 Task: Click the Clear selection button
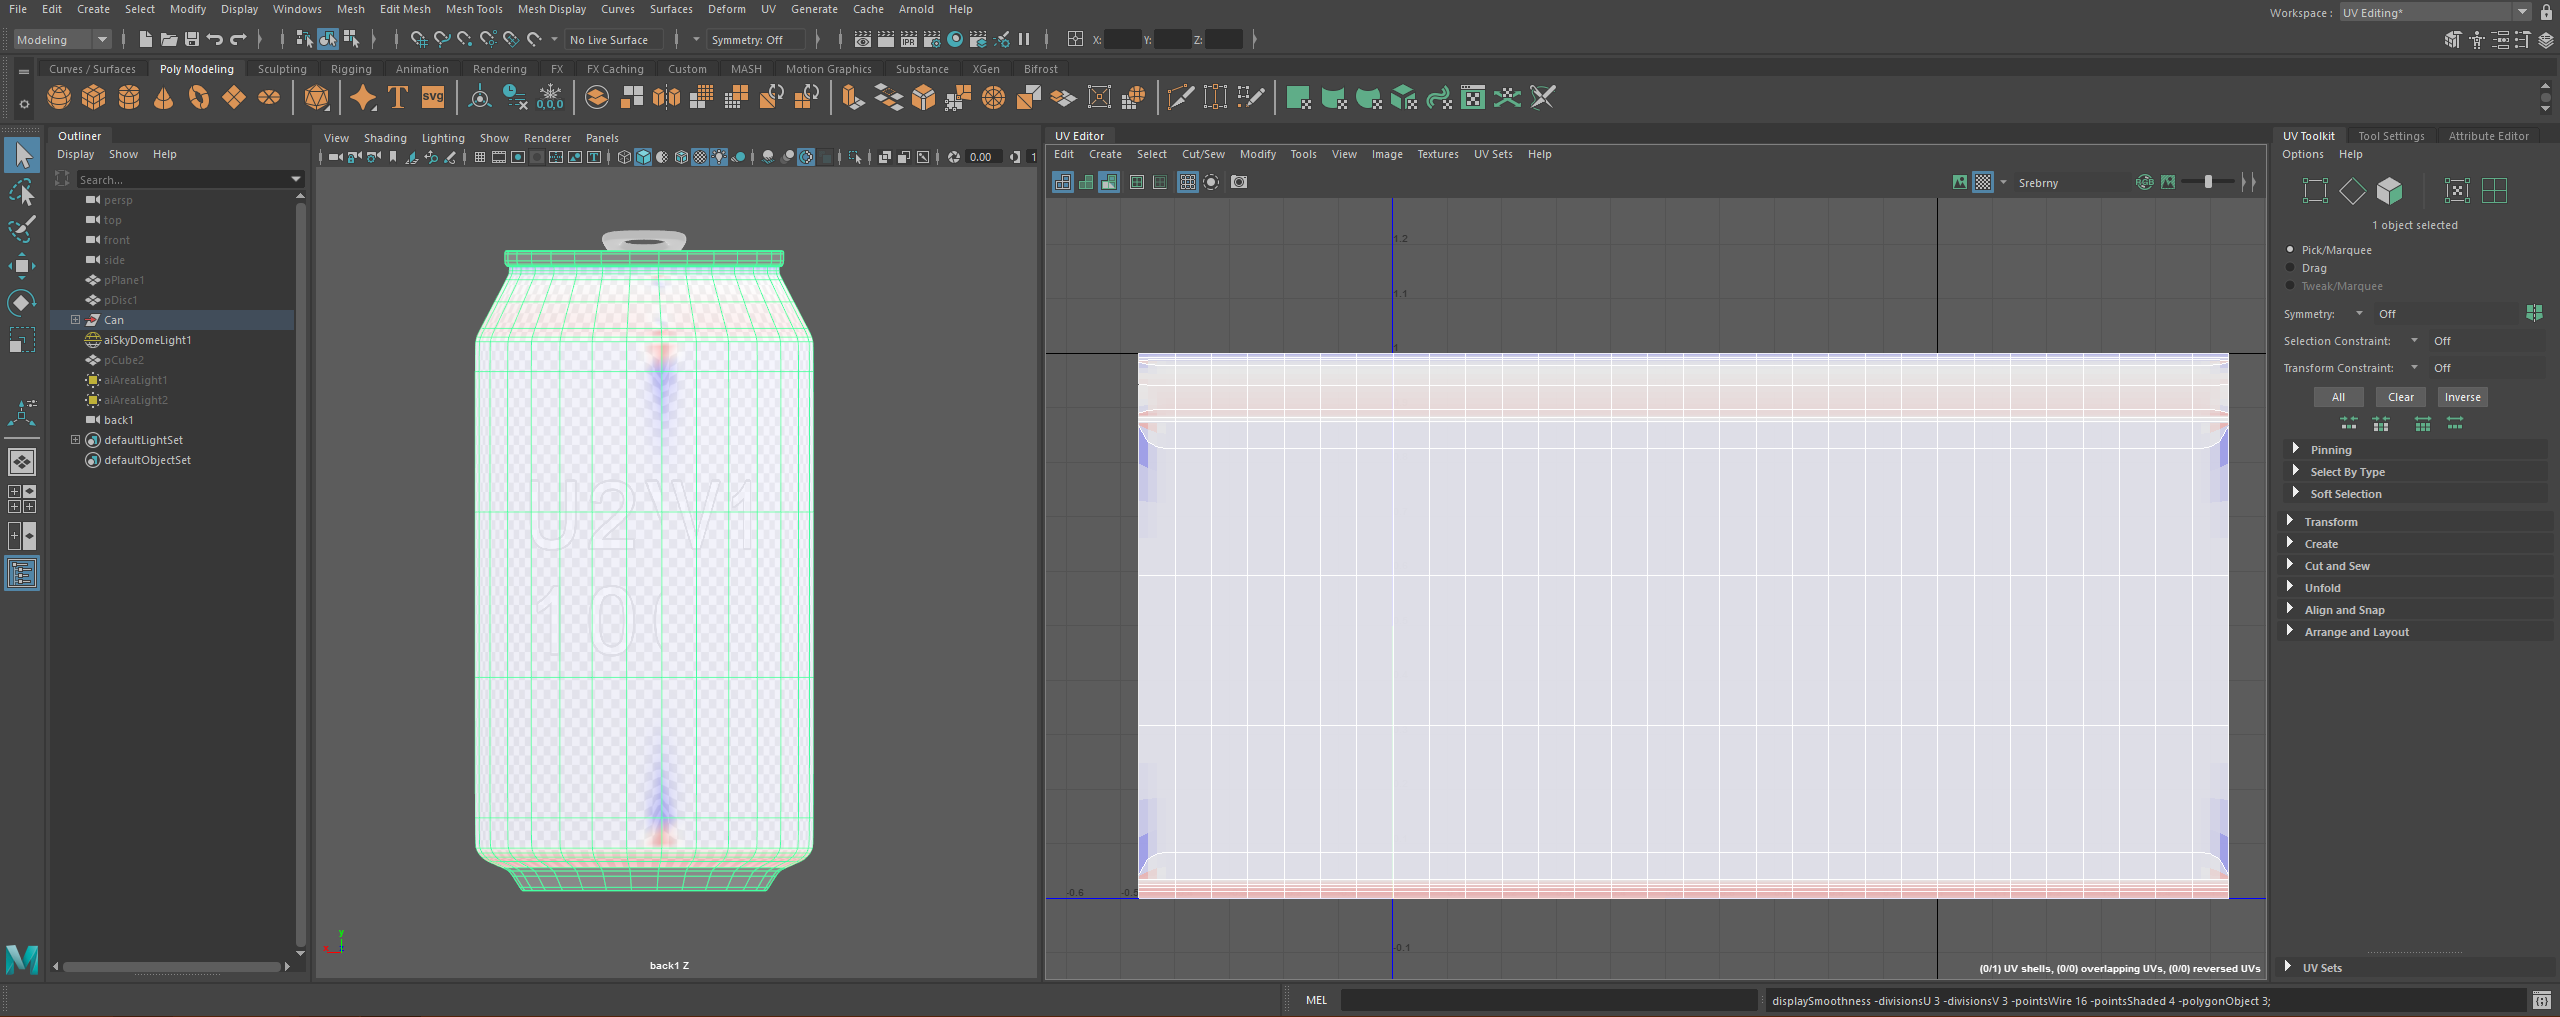pyautogui.click(x=2400, y=397)
